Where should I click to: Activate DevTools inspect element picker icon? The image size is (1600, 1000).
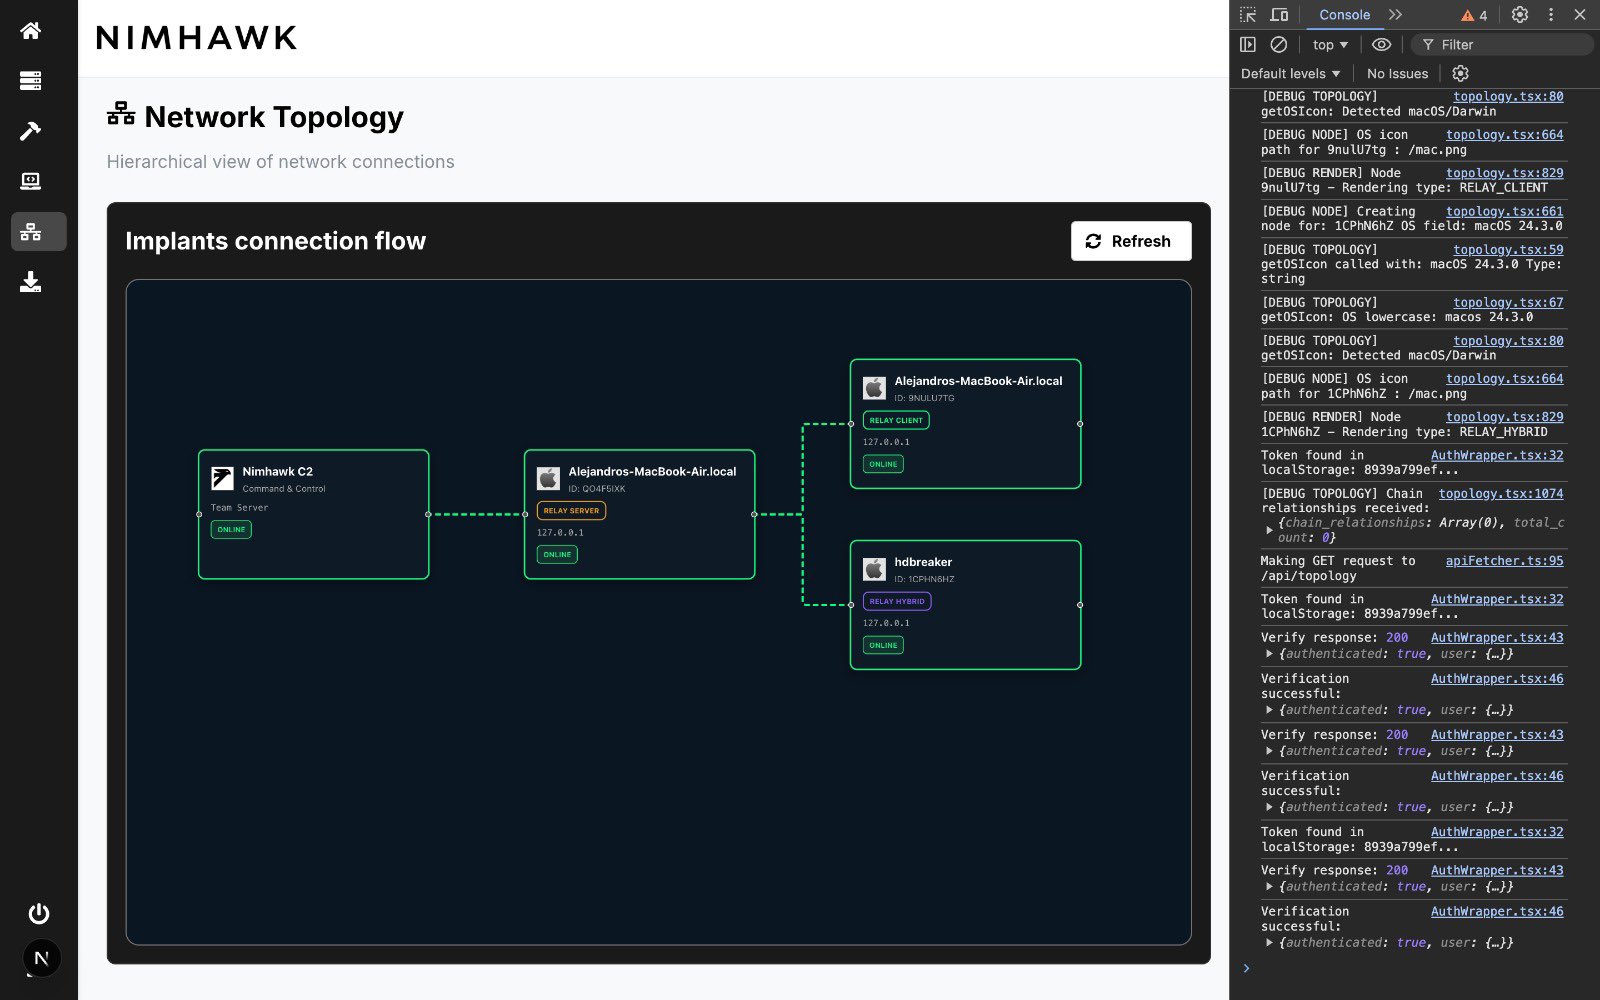point(1248,15)
